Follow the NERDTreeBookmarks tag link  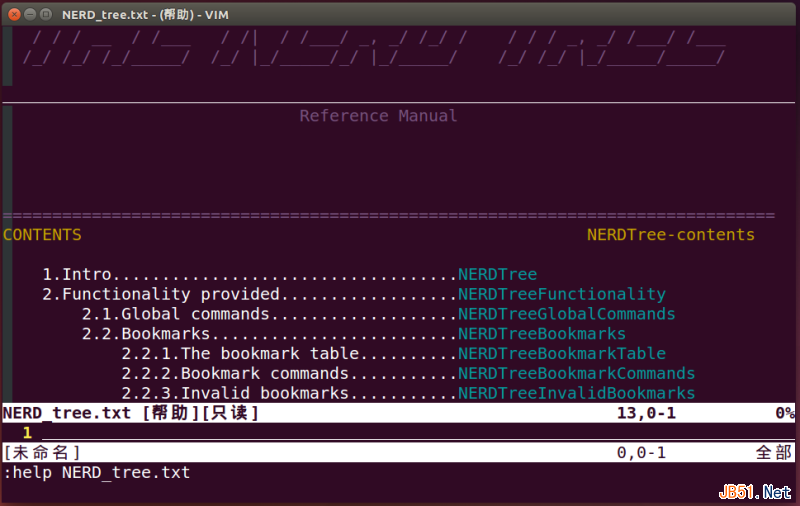click(x=542, y=334)
